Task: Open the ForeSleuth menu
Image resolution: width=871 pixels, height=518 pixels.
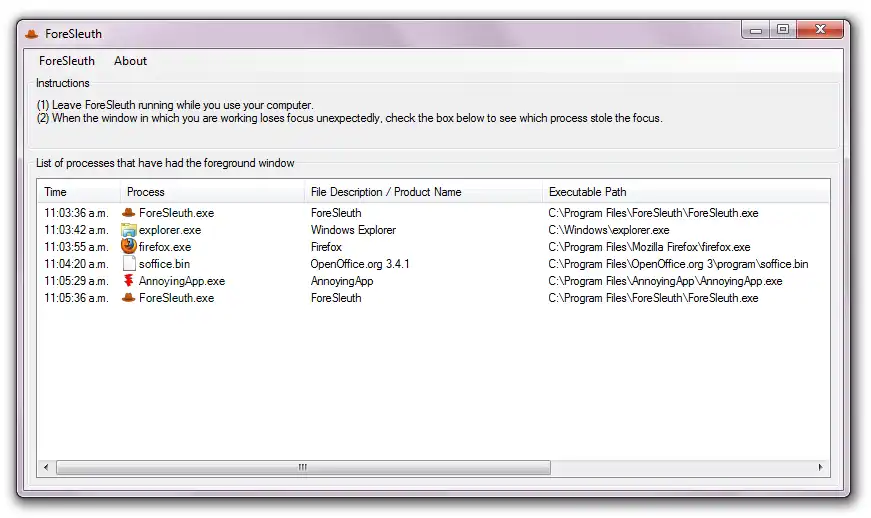Action: pos(67,61)
